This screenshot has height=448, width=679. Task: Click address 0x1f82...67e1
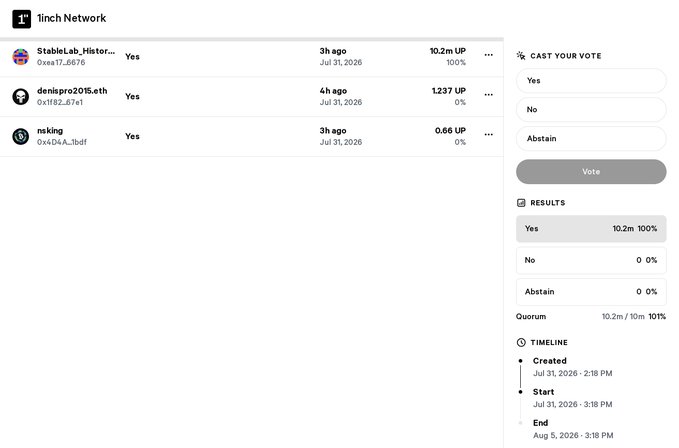pyautogui.click(x=60, y=102)
